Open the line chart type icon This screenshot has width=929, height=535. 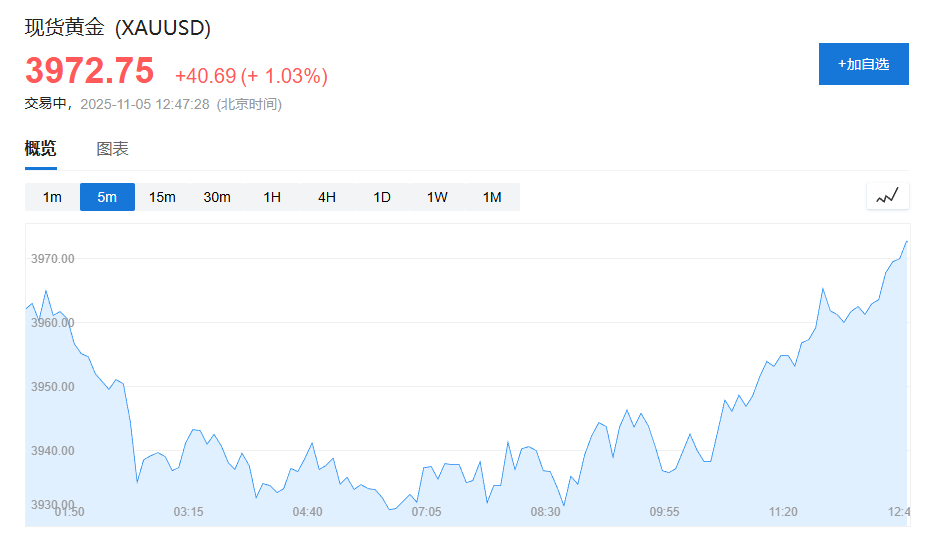click(x=888, y=197)
